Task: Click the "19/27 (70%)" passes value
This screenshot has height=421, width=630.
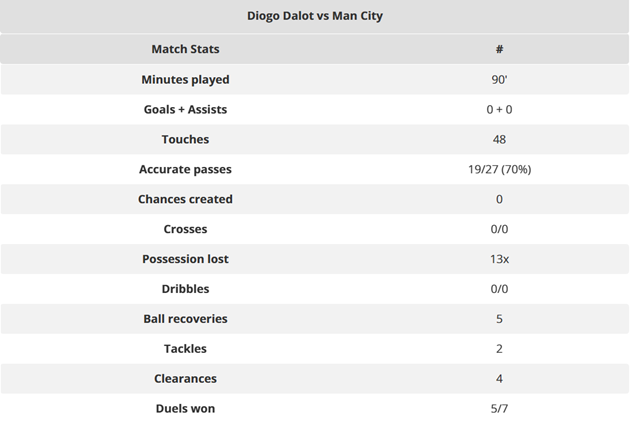Action: (499, 170)
